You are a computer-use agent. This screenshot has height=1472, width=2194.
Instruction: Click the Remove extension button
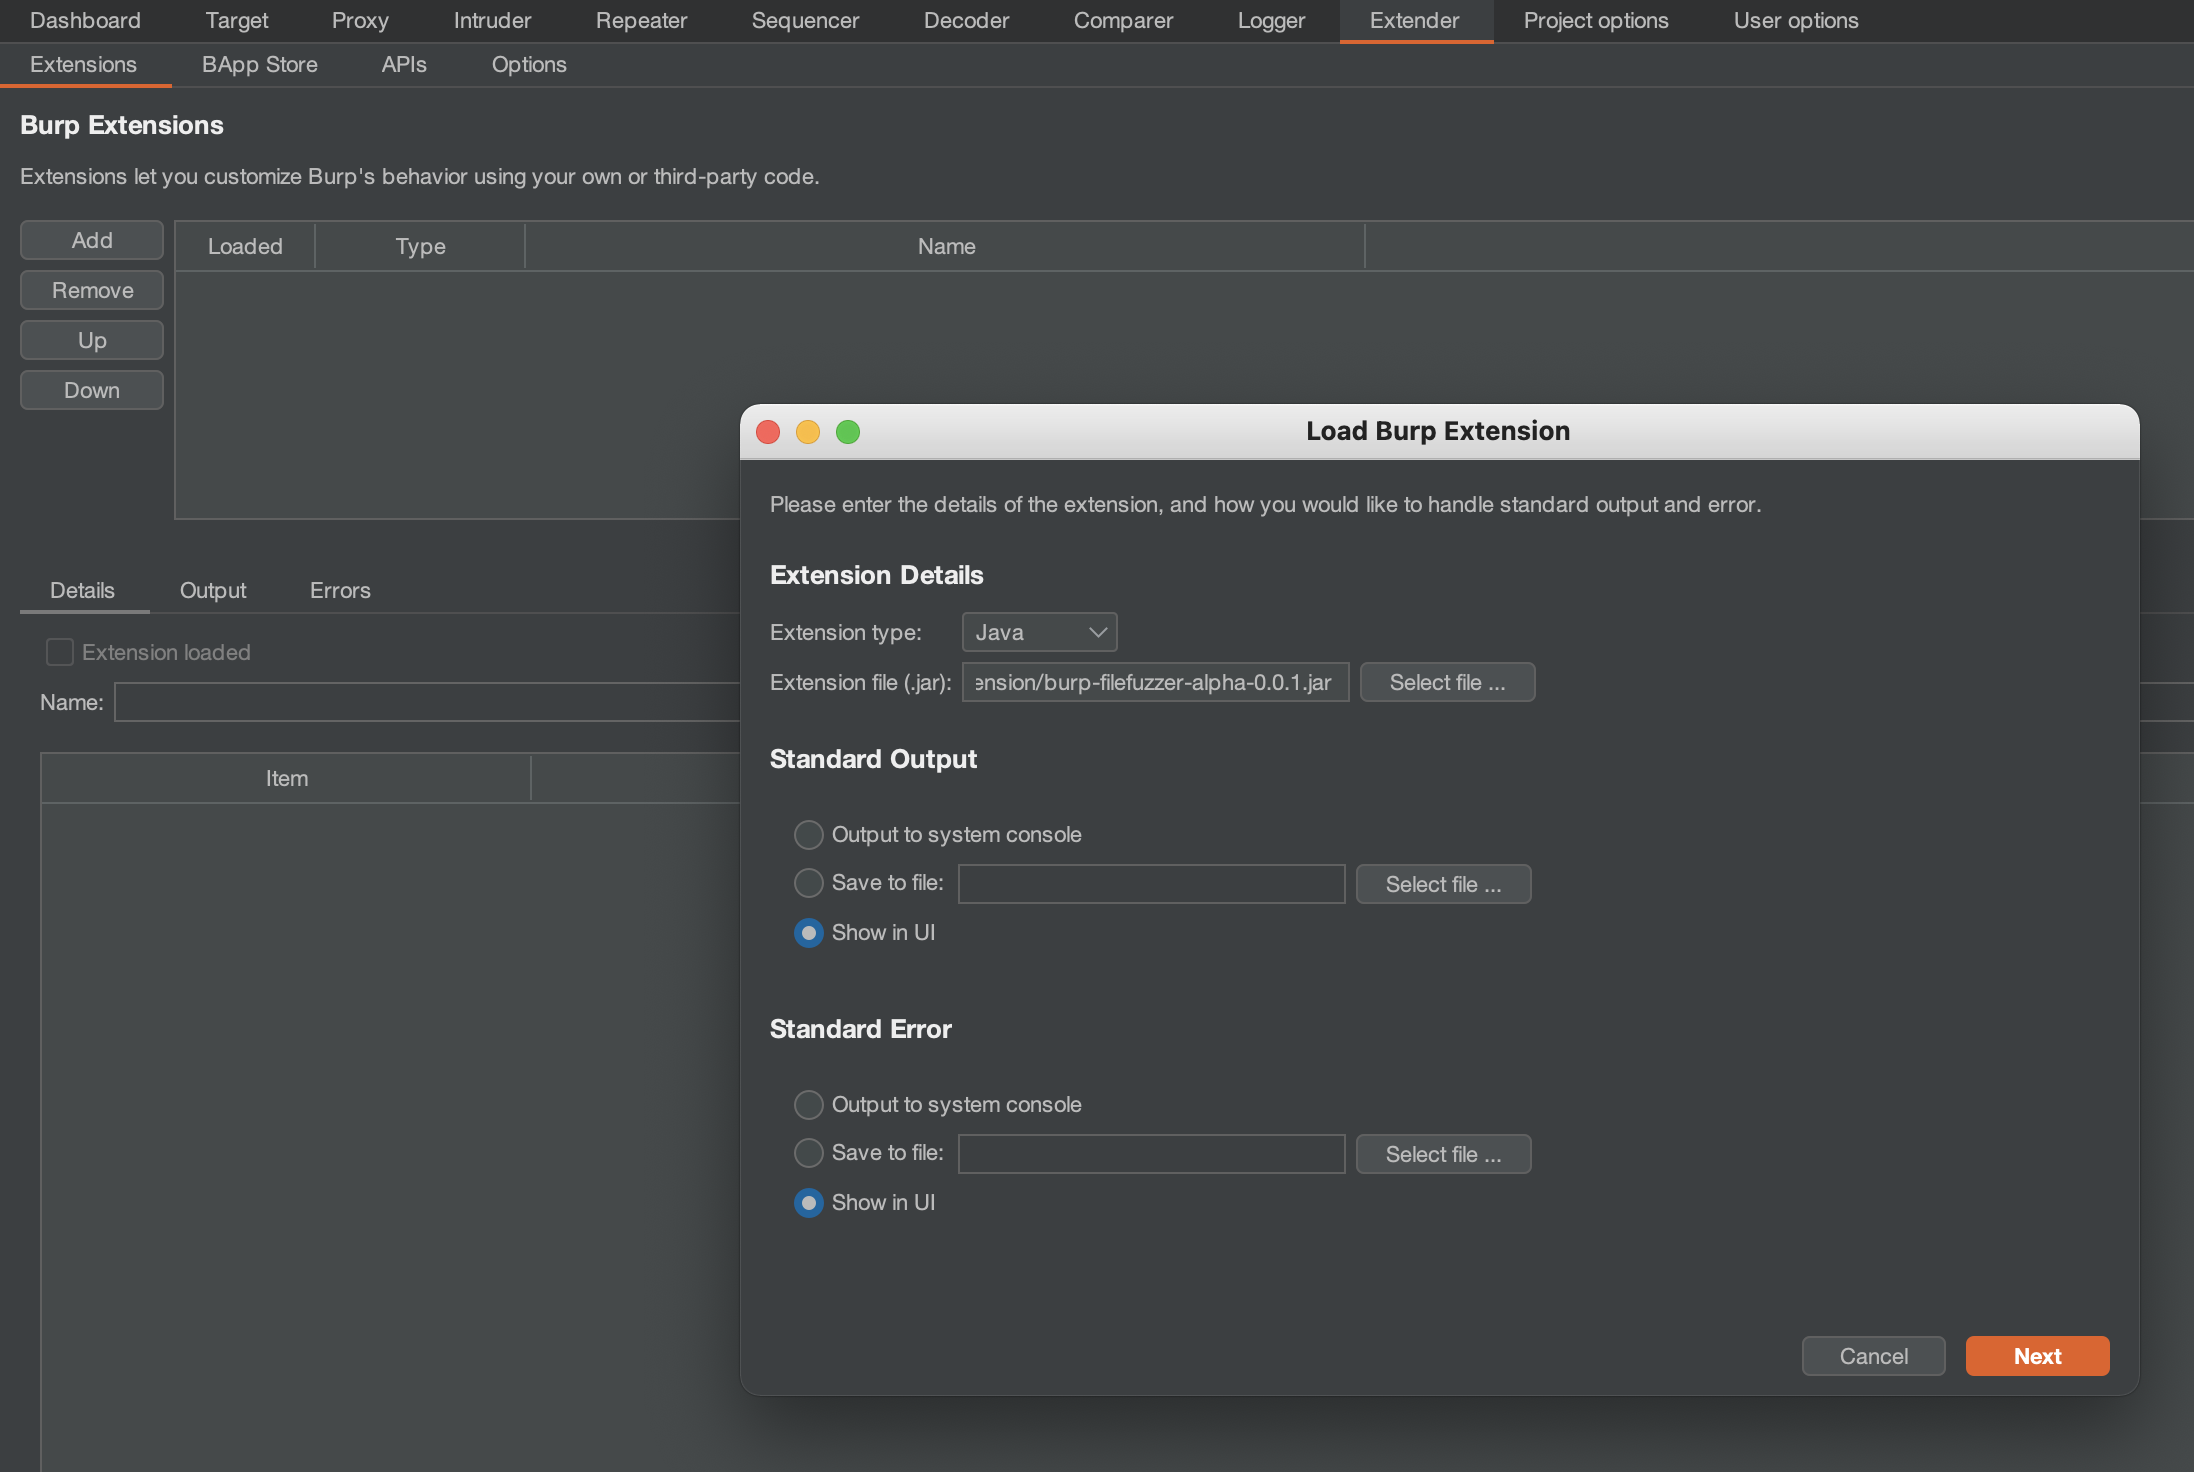point(92,290)
